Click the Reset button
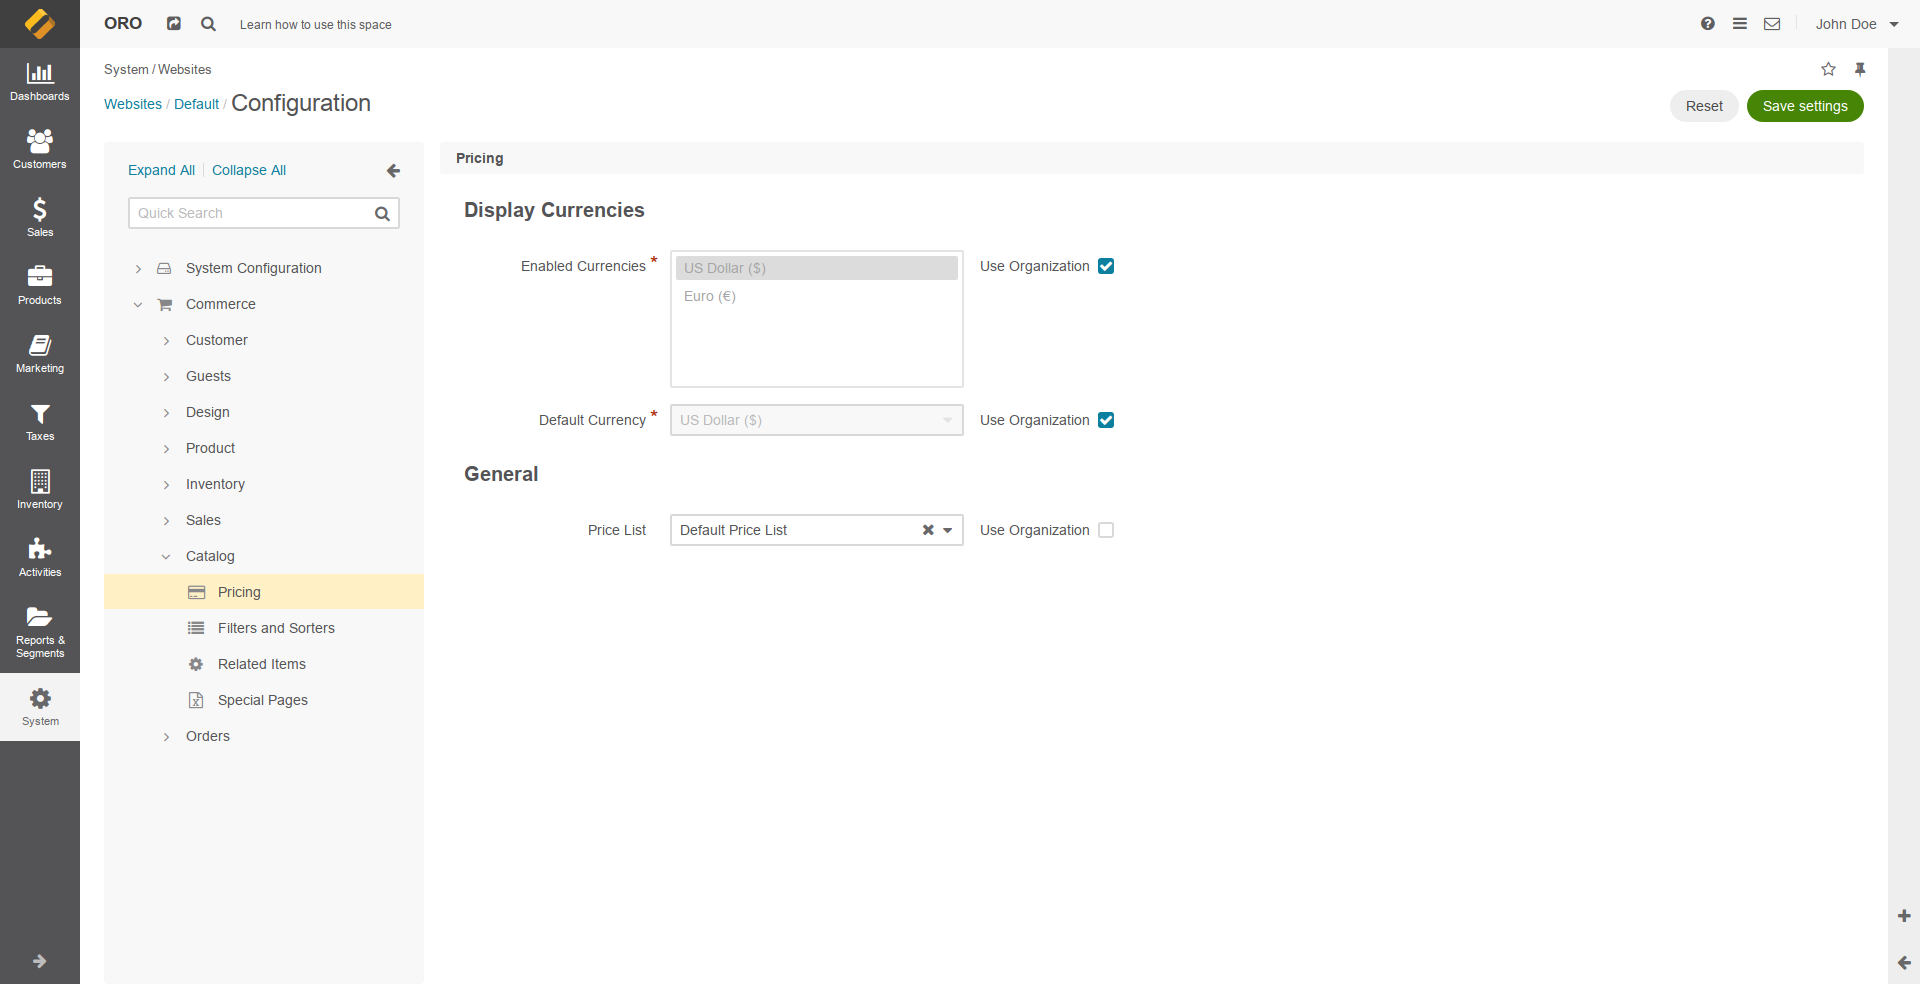Image resolution: width=1920 pixels, height=984 pixels. [x=1704, y=106]
